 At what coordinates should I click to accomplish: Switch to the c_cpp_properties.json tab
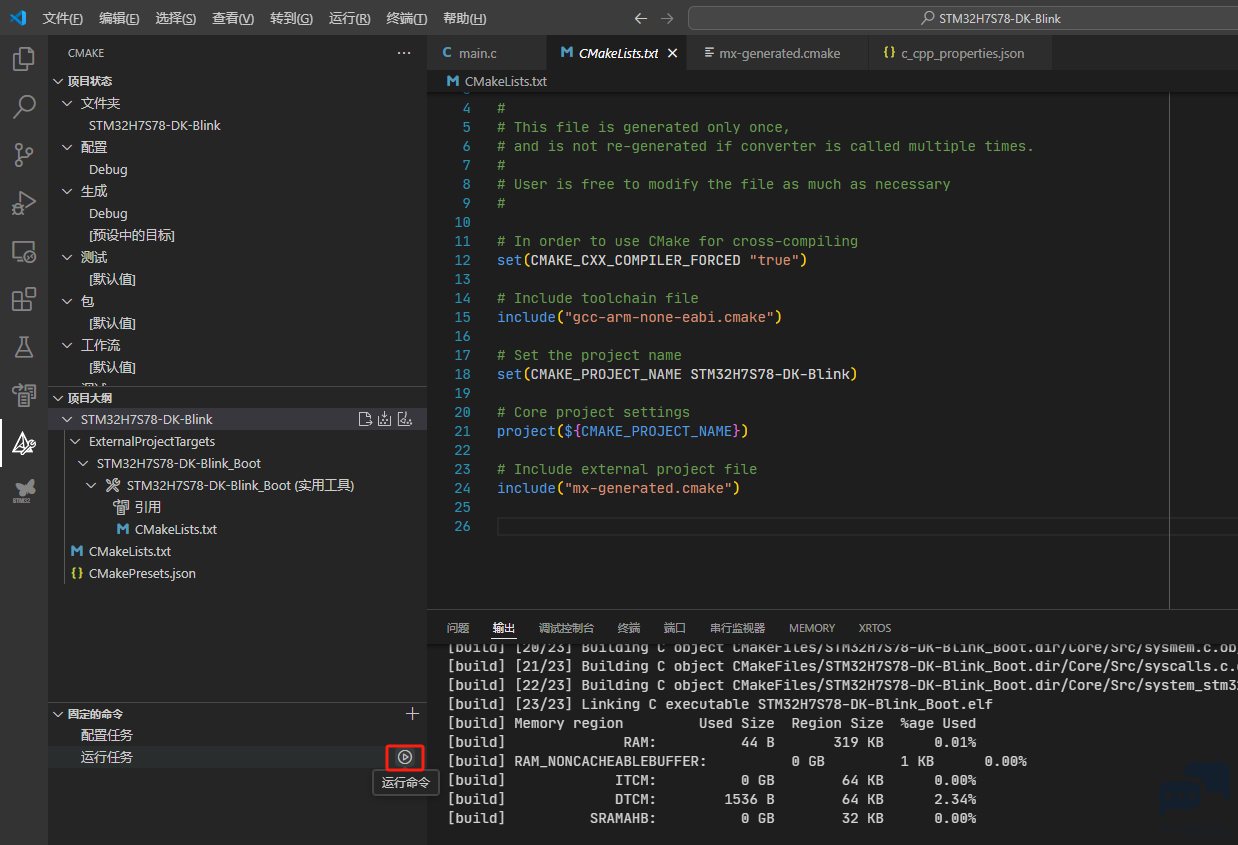coord(960,53)
